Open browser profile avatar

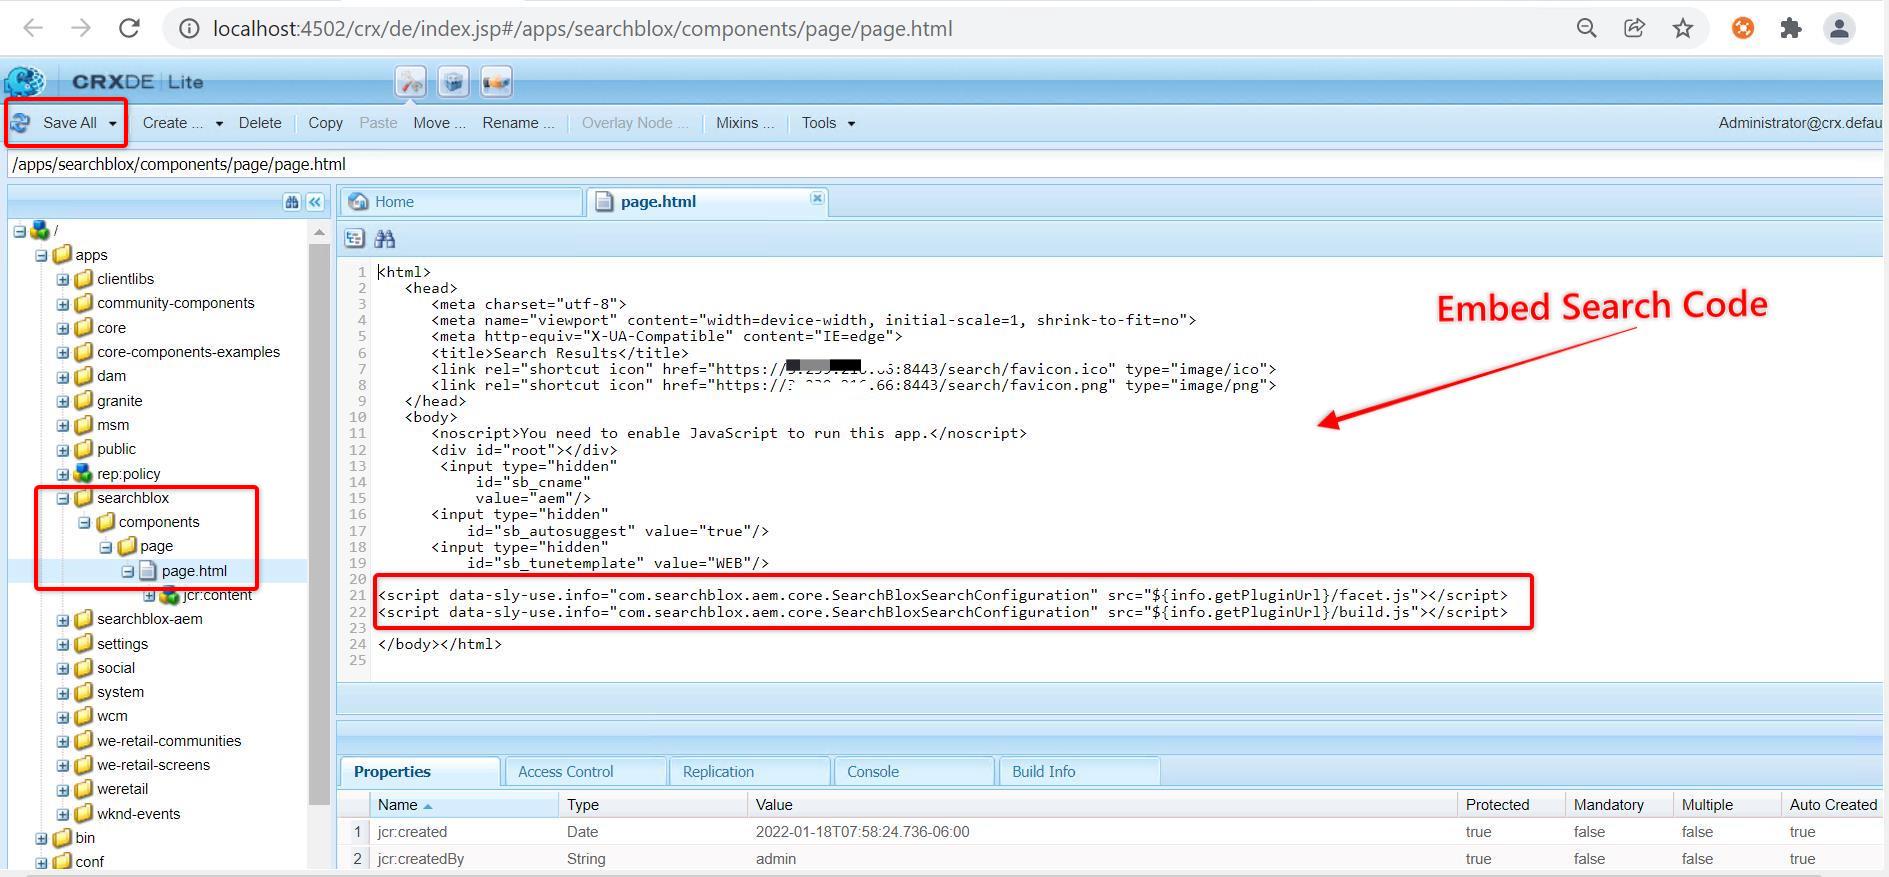(x=1839, y=29)
